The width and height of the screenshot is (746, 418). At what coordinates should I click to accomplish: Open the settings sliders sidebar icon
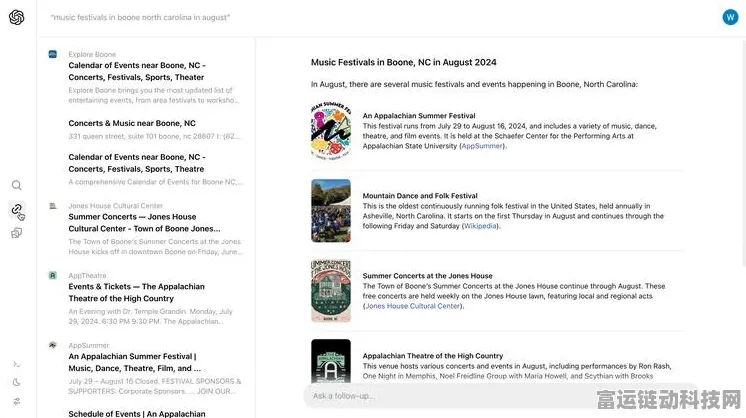(x=17, y=401)
